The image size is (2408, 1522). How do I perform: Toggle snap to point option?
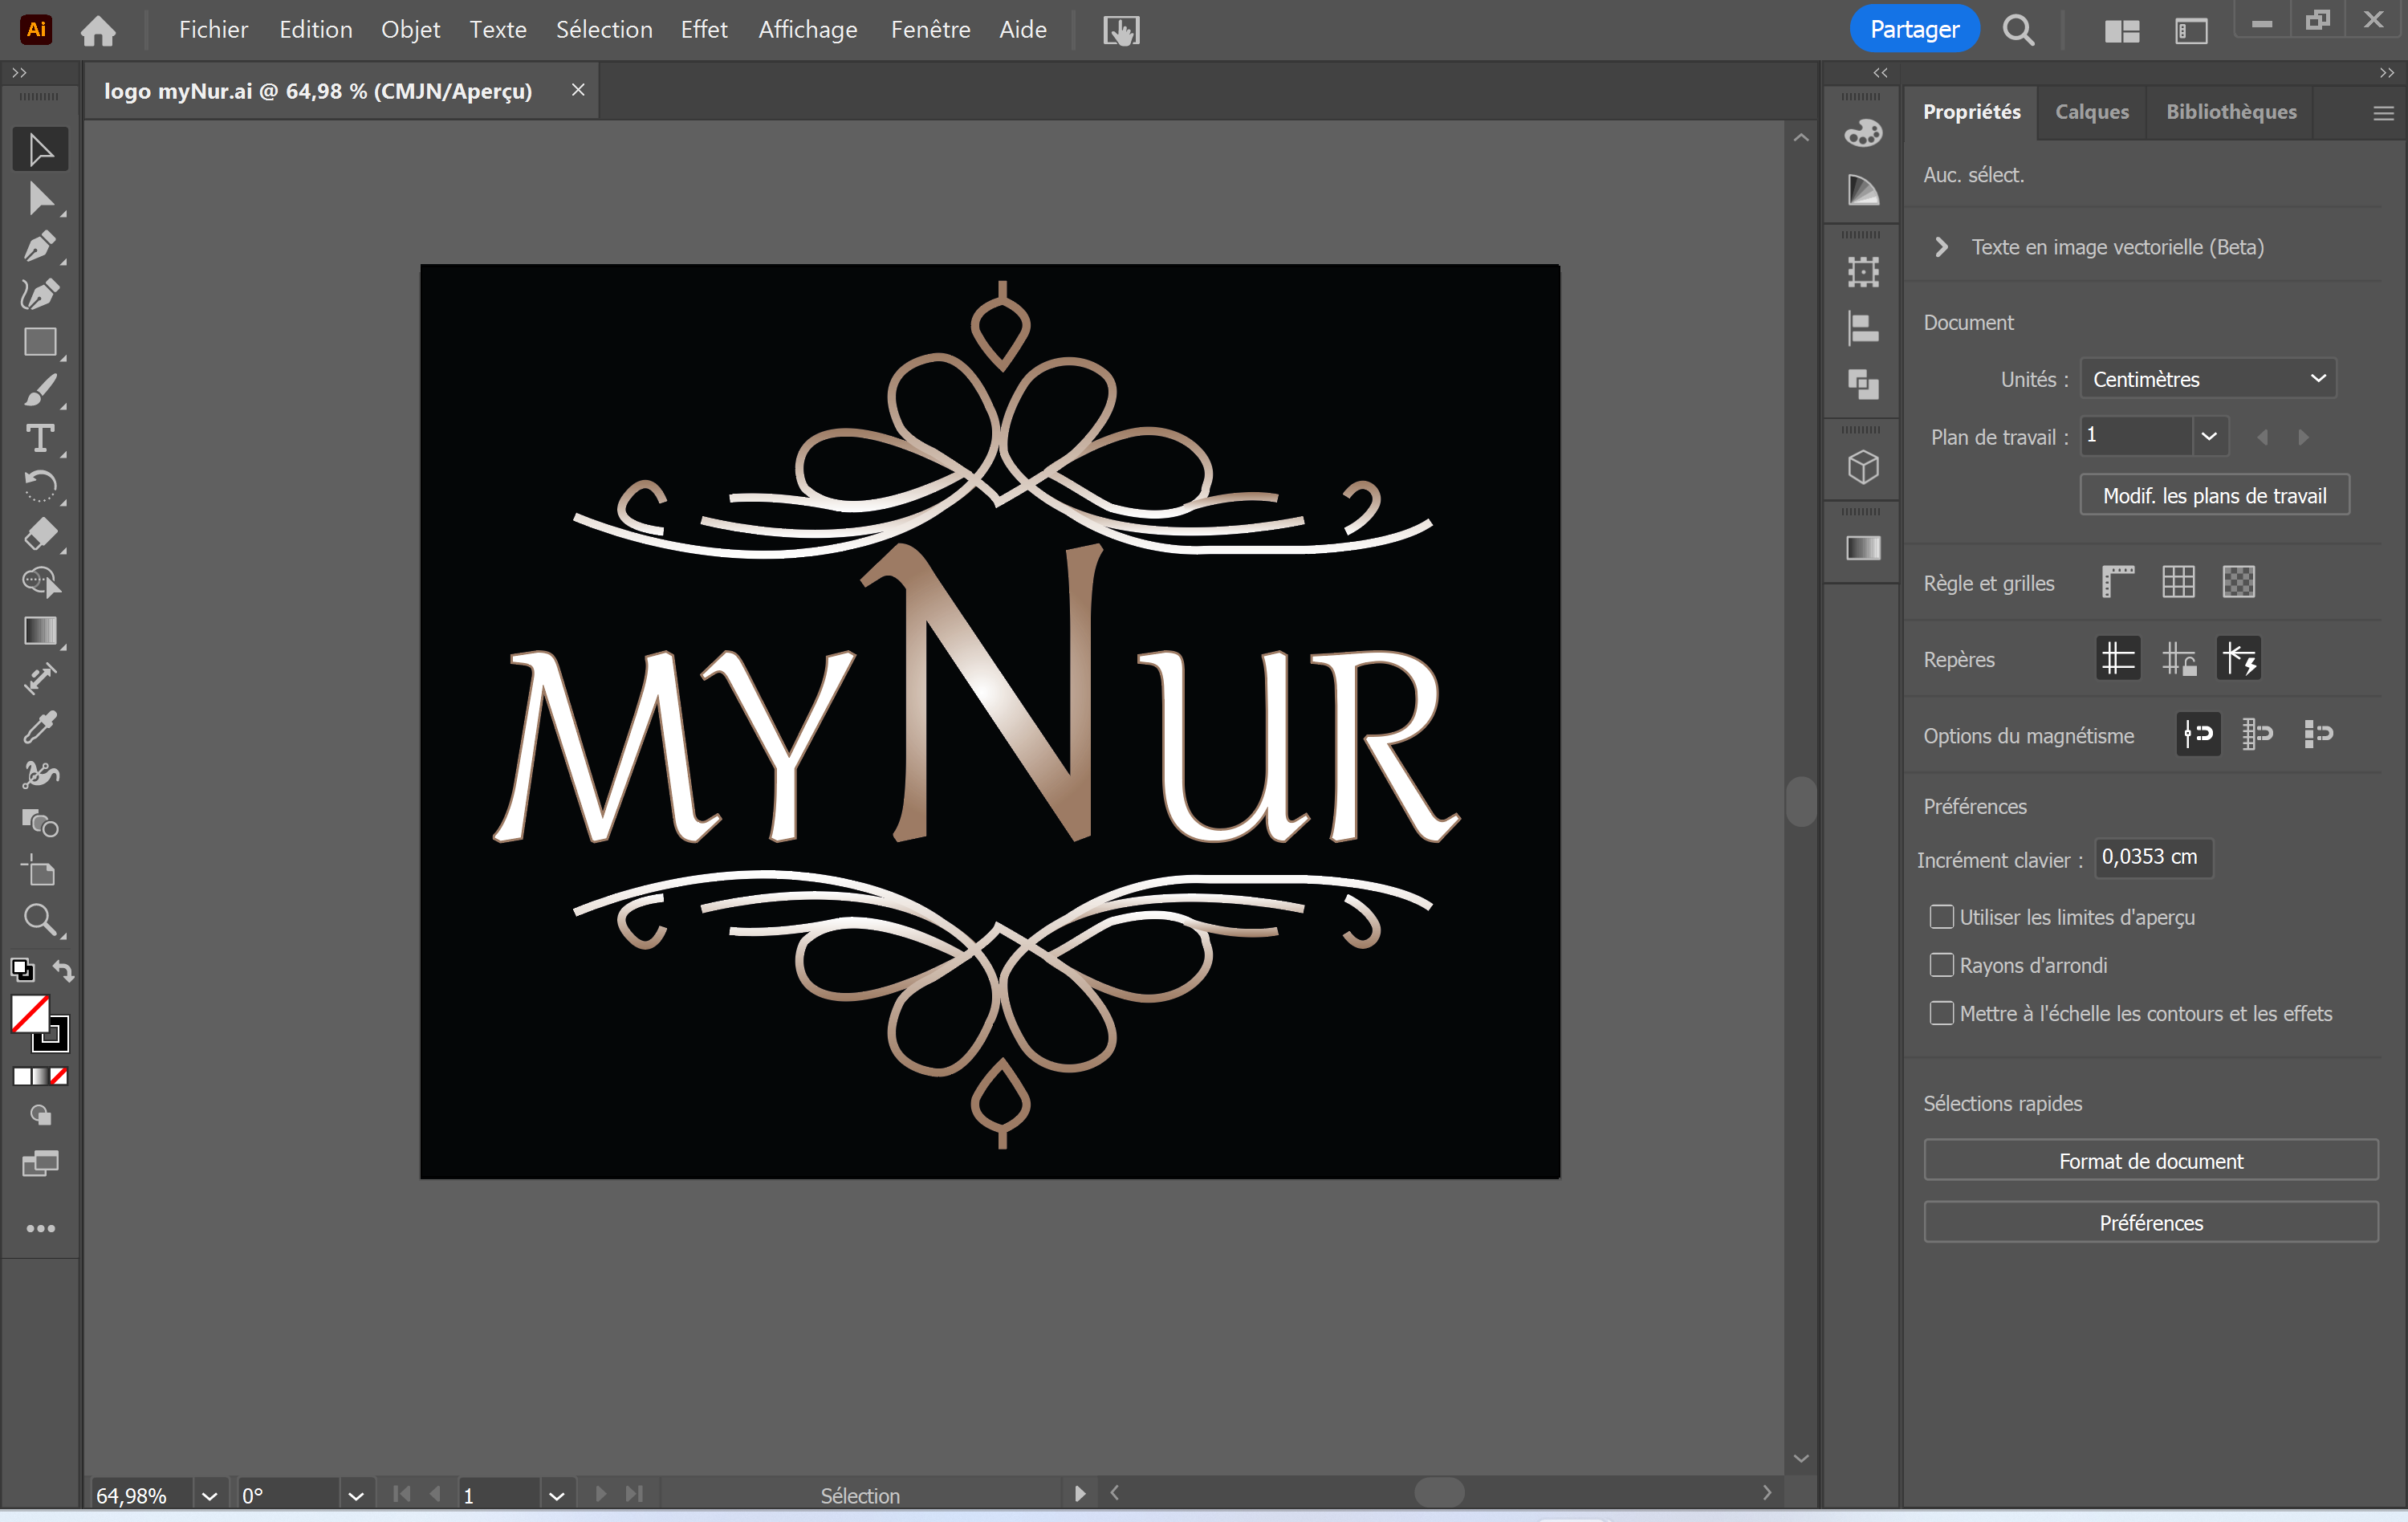tap(2198, 734)
